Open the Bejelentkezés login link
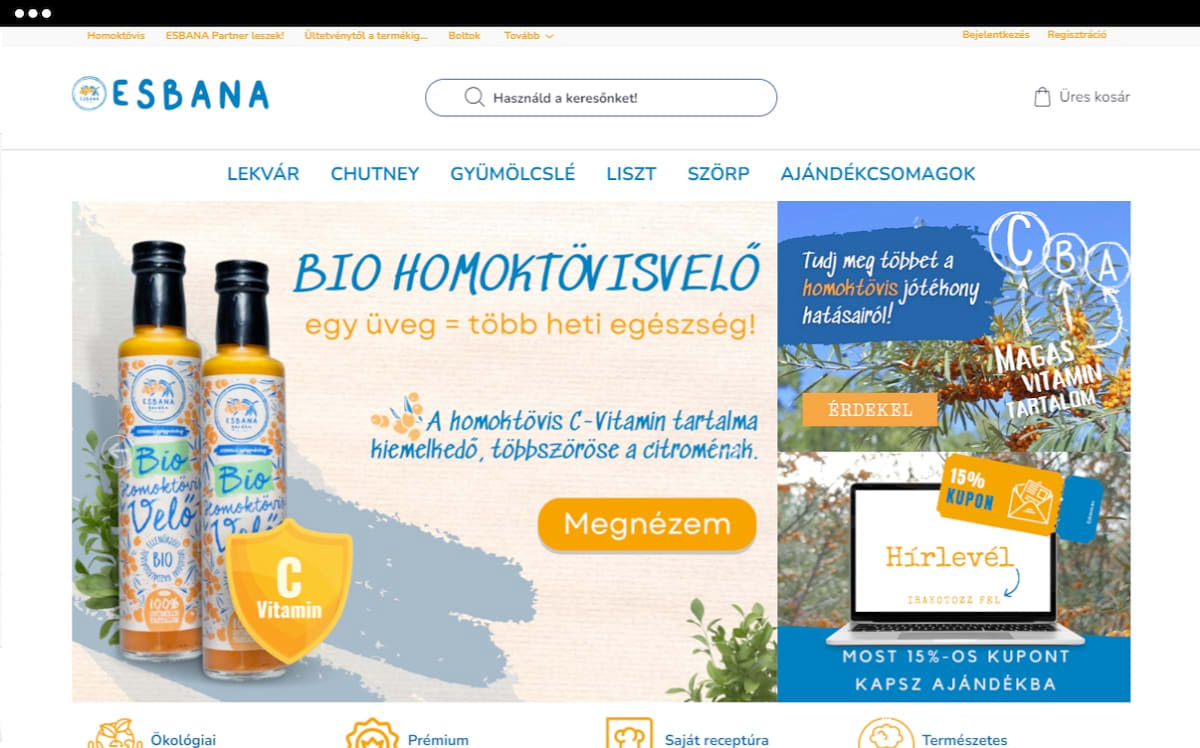This screenshot has width=1200, height=748. [x=995, y=35]
